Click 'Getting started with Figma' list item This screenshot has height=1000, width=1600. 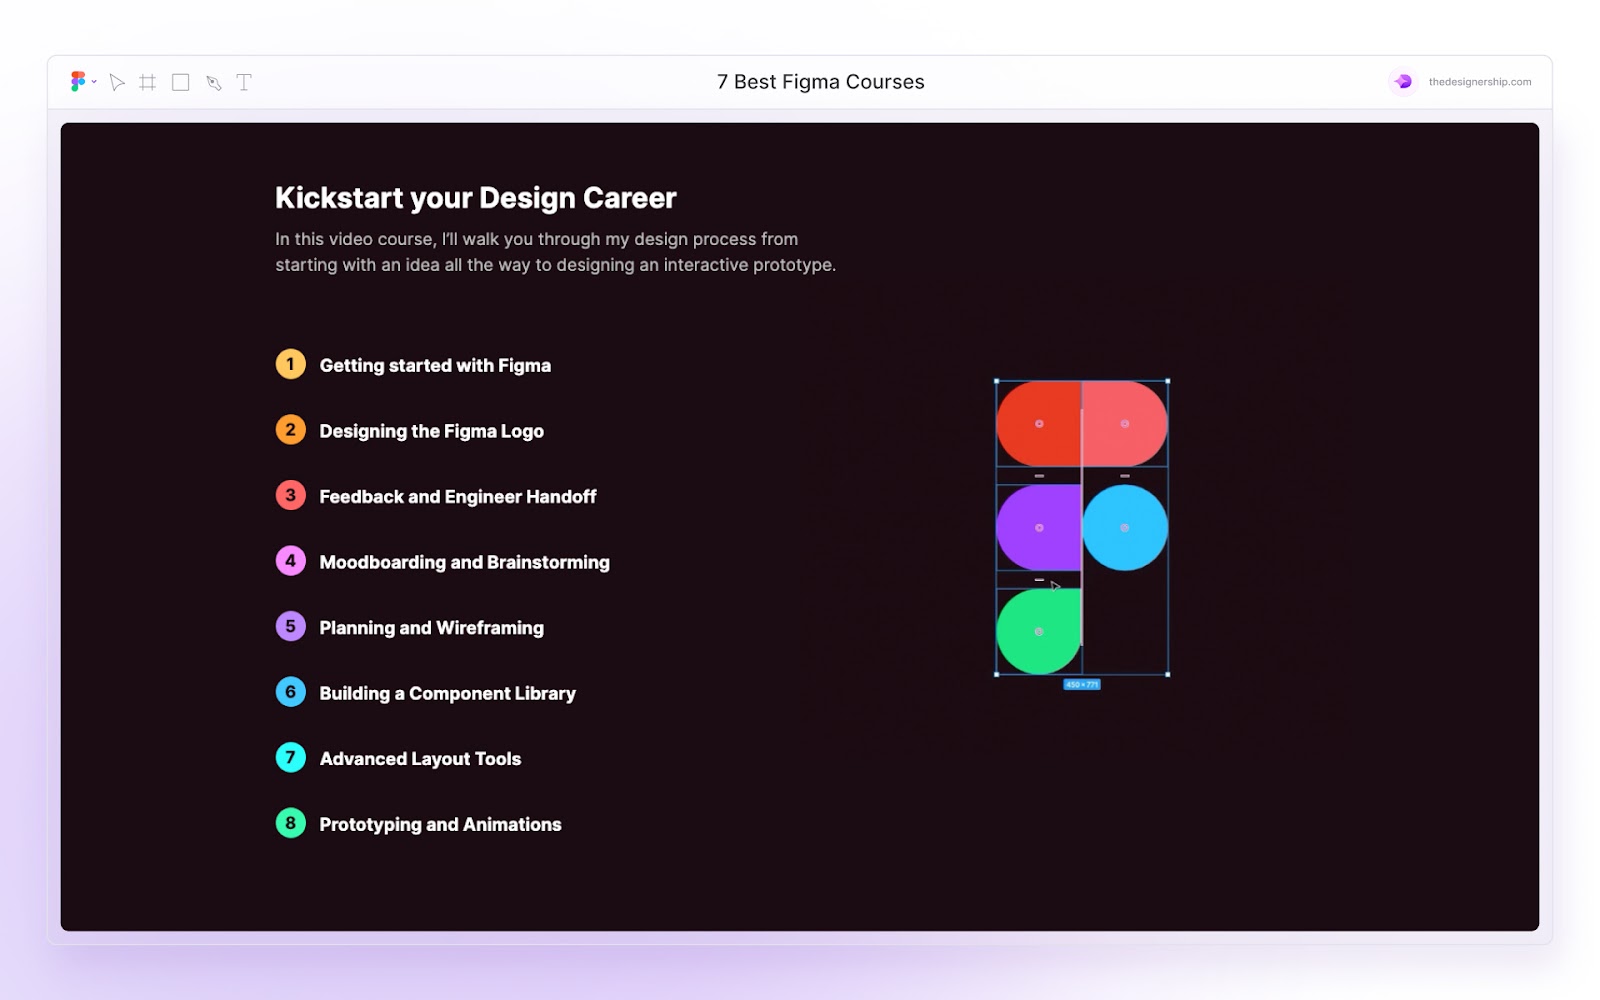(x=435, y=365)
